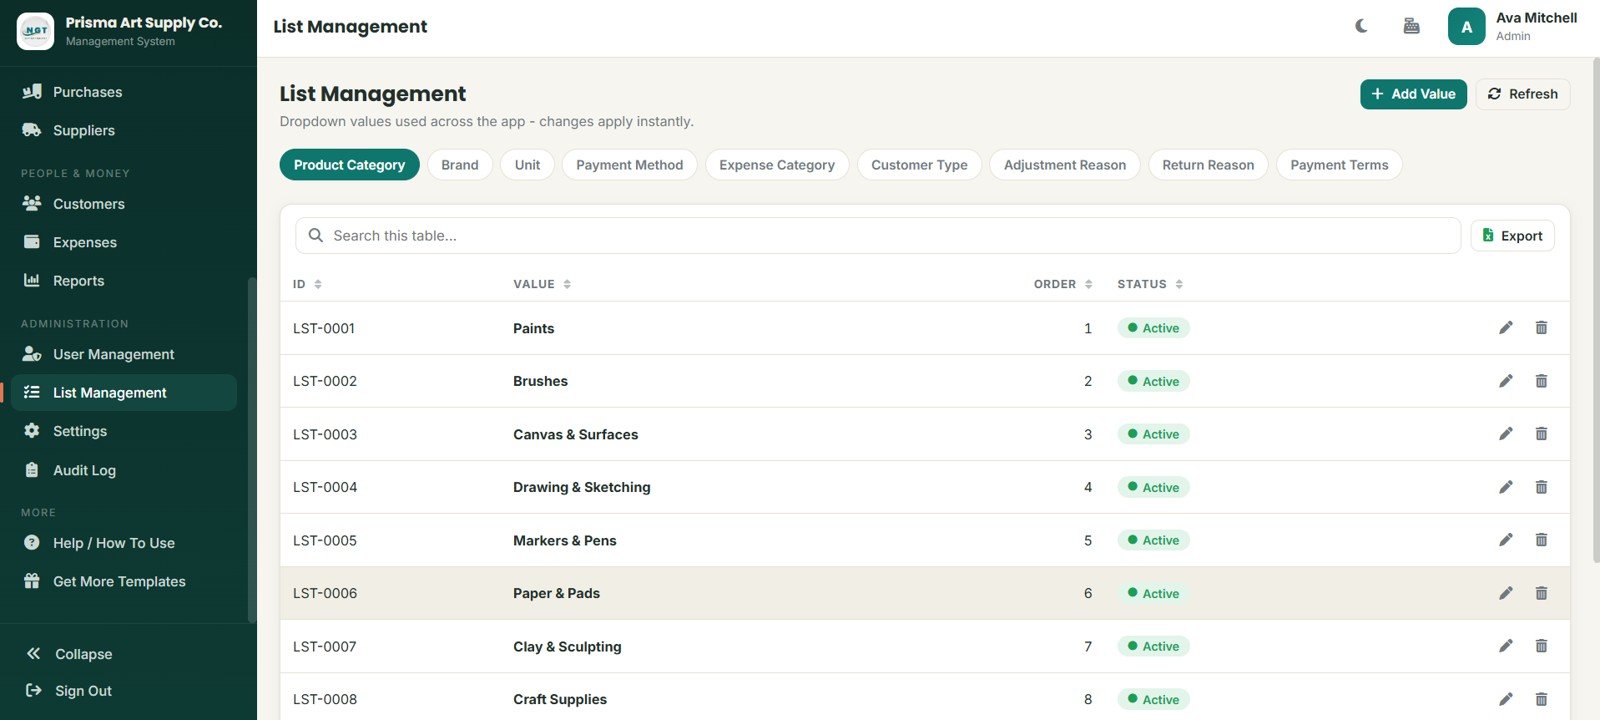Click LST-0006 ID cell
1600x720 pixels.
[325, 593]
